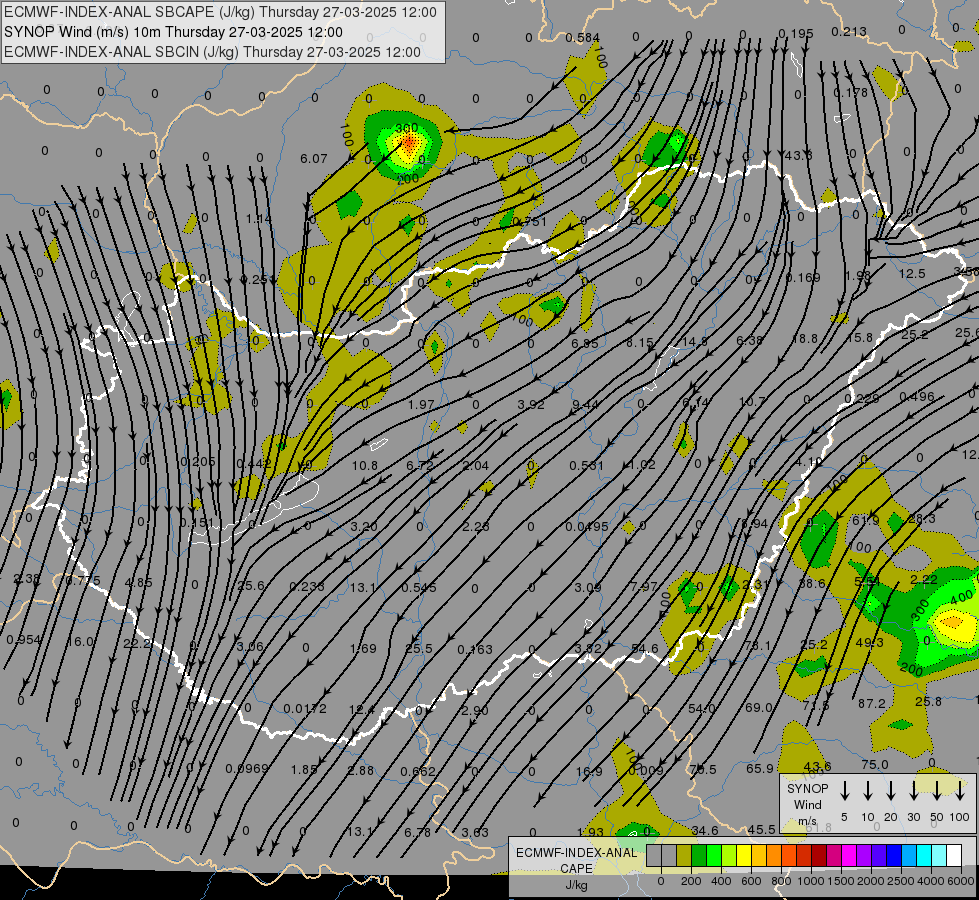
Task: Select the SYNOP Wind 10m title line
Action: [x=174, y=32]
